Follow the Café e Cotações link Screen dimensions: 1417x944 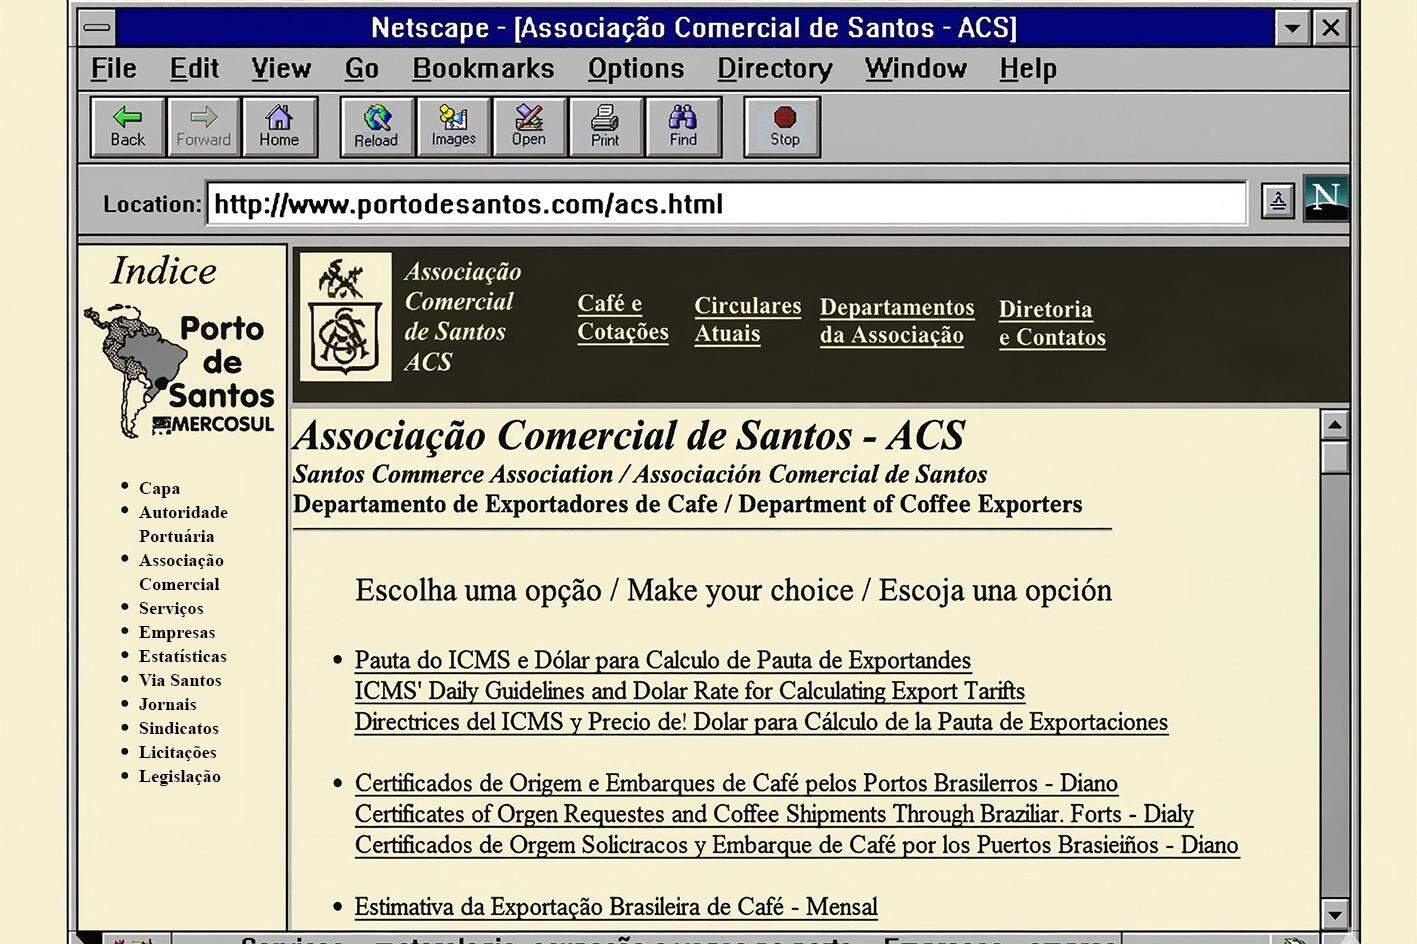coord(622,317)
